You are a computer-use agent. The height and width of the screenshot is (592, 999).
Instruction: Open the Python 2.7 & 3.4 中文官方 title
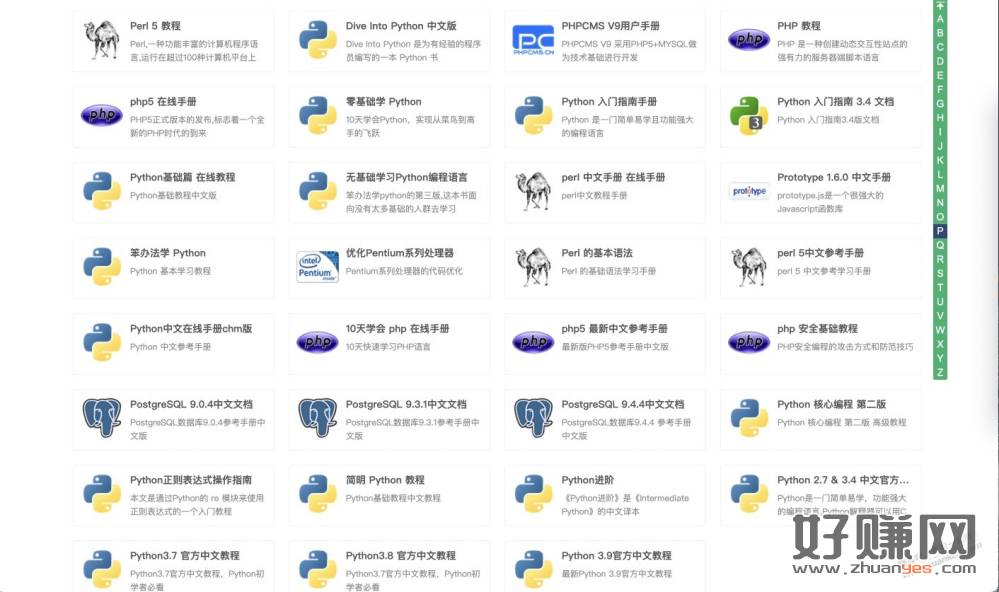click(x=843, y=480)
